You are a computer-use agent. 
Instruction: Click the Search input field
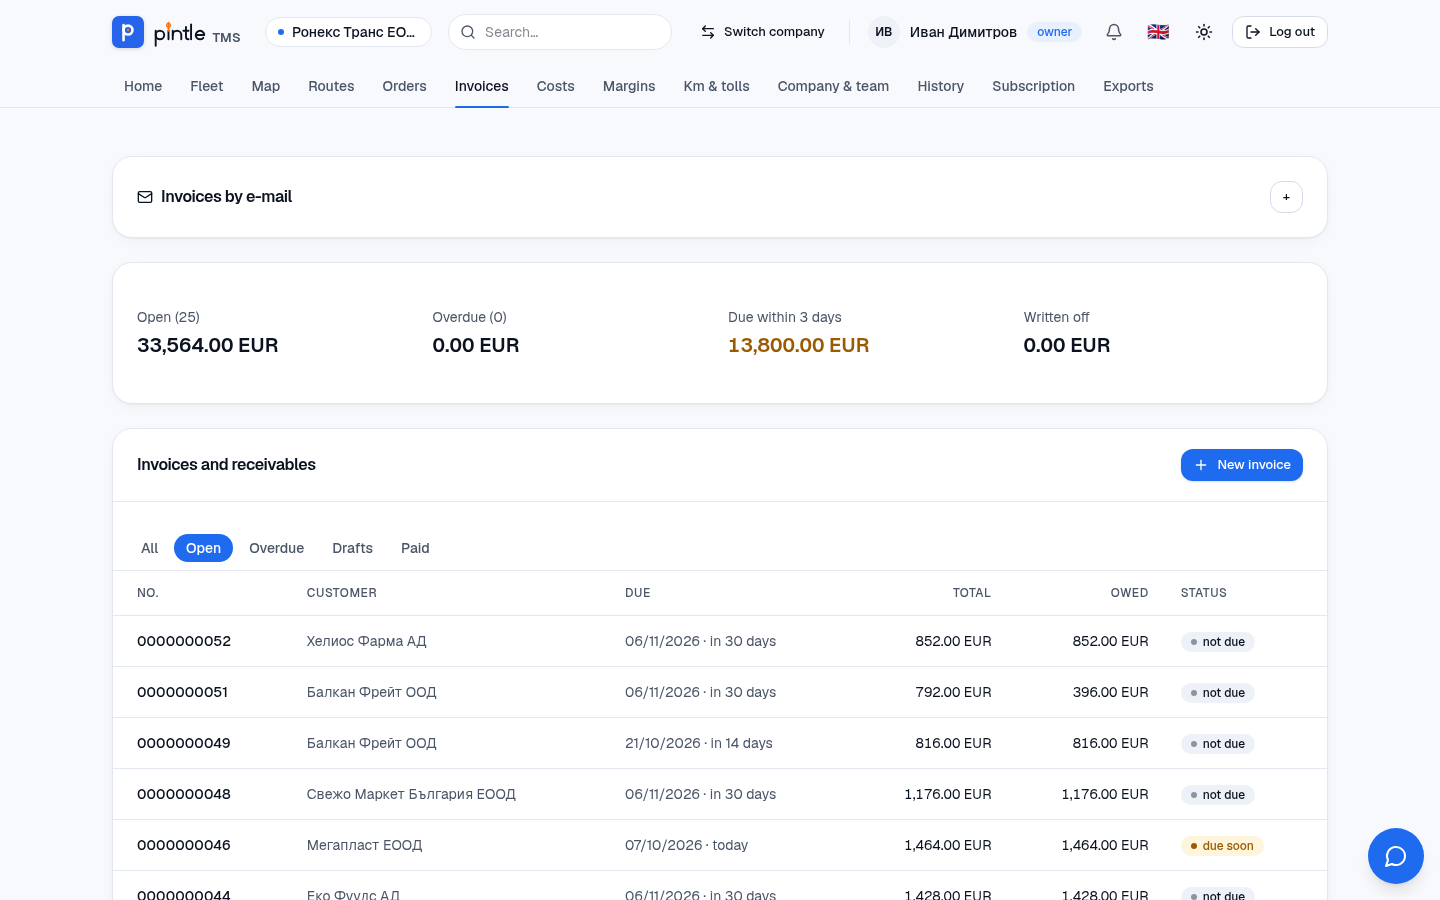click(560, 32)
